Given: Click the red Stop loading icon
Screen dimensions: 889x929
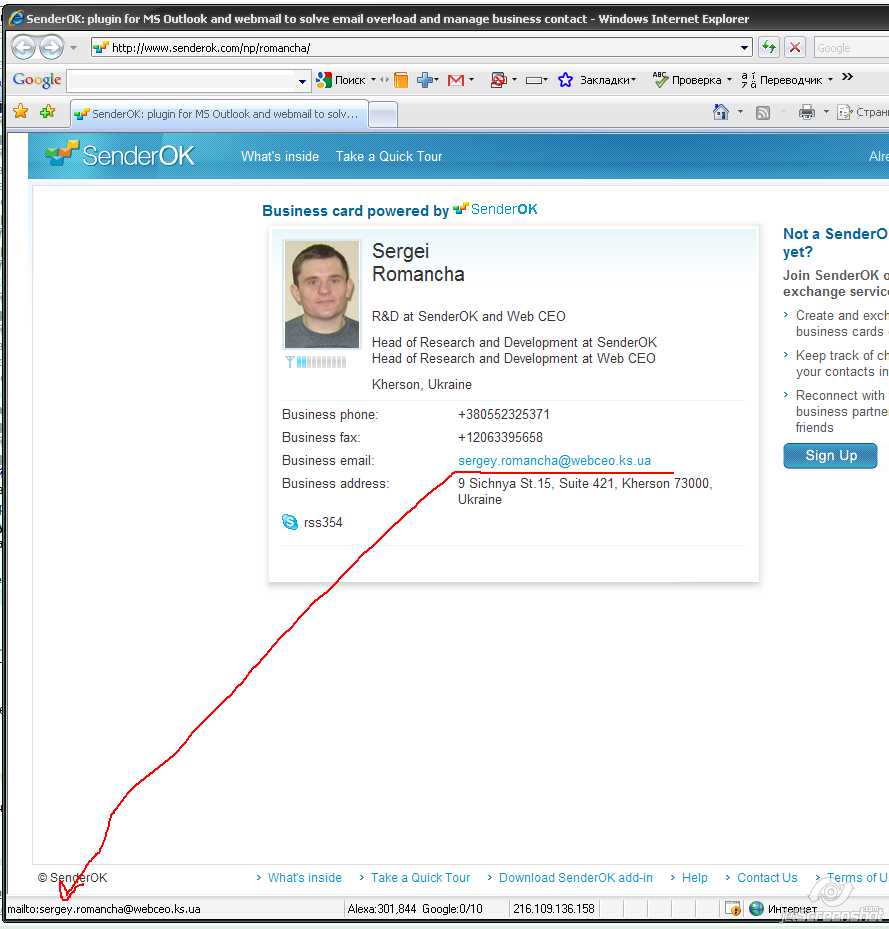Looking at the screenshot, I should pos(795,47).
